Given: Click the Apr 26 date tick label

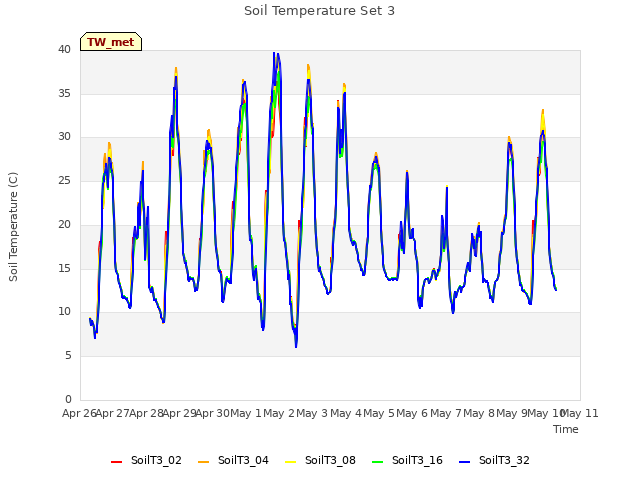Looking at the screenshot, I should click(79, 413).
